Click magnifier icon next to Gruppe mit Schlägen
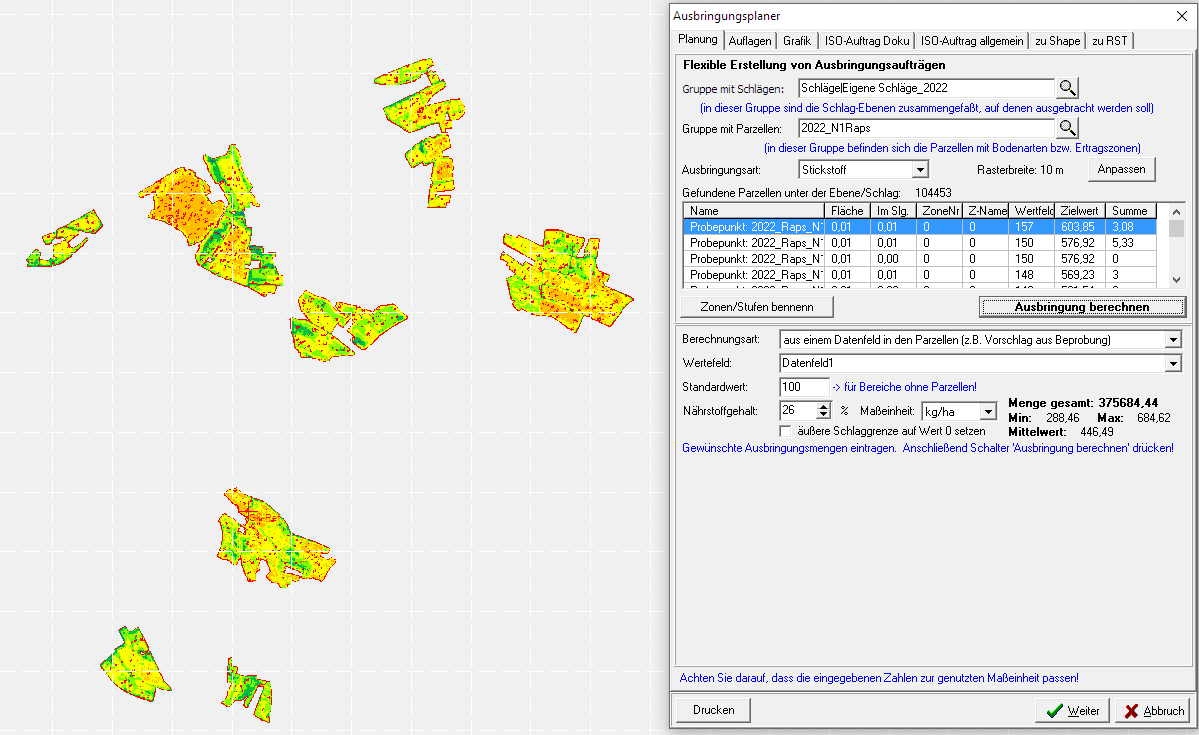This screenshot has width=1199, height=735. point(1068,88)
